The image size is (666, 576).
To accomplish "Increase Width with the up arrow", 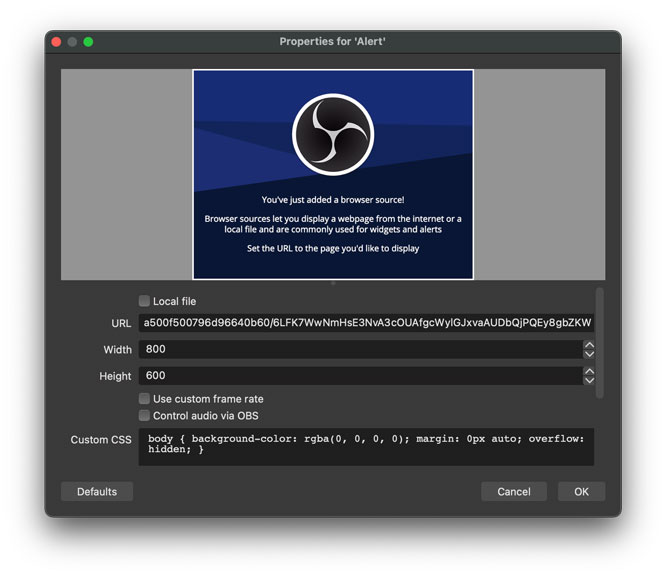I will pos(589,344).
